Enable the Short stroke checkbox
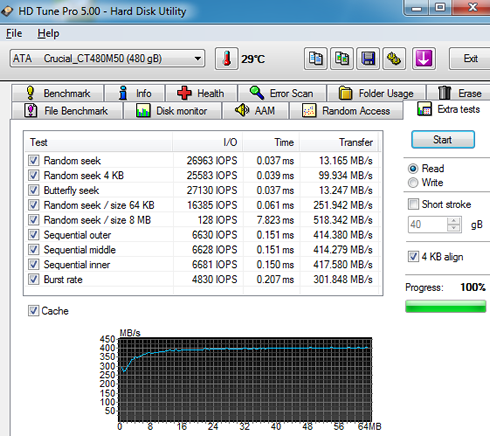This screenshot has width=490, height=436. (x=413, y=204)
